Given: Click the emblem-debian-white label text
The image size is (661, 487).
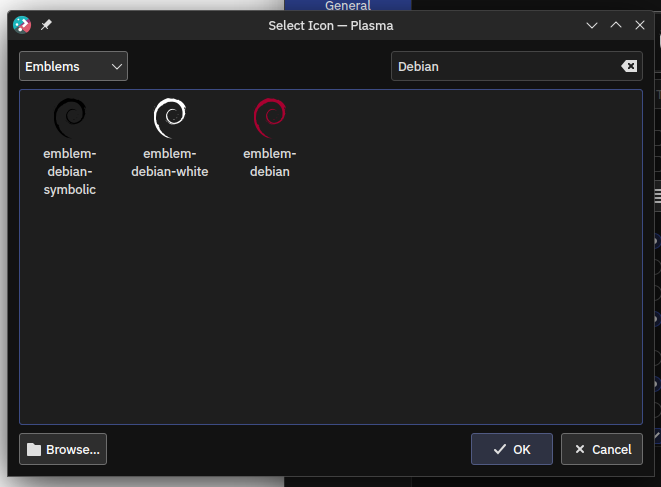Looking at the screenshot, I should (x=169, y=163).
